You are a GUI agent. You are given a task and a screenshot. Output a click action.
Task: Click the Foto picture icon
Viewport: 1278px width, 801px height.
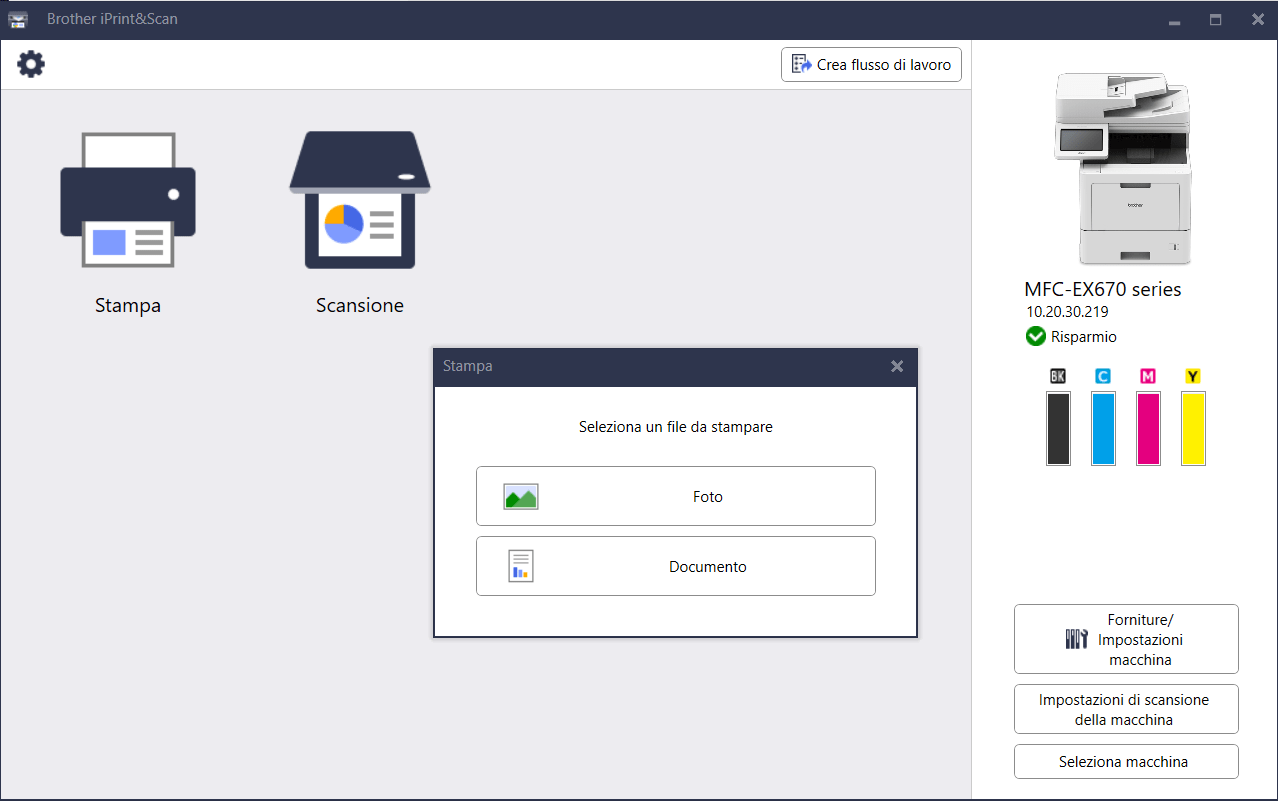(x=521, y=497)
